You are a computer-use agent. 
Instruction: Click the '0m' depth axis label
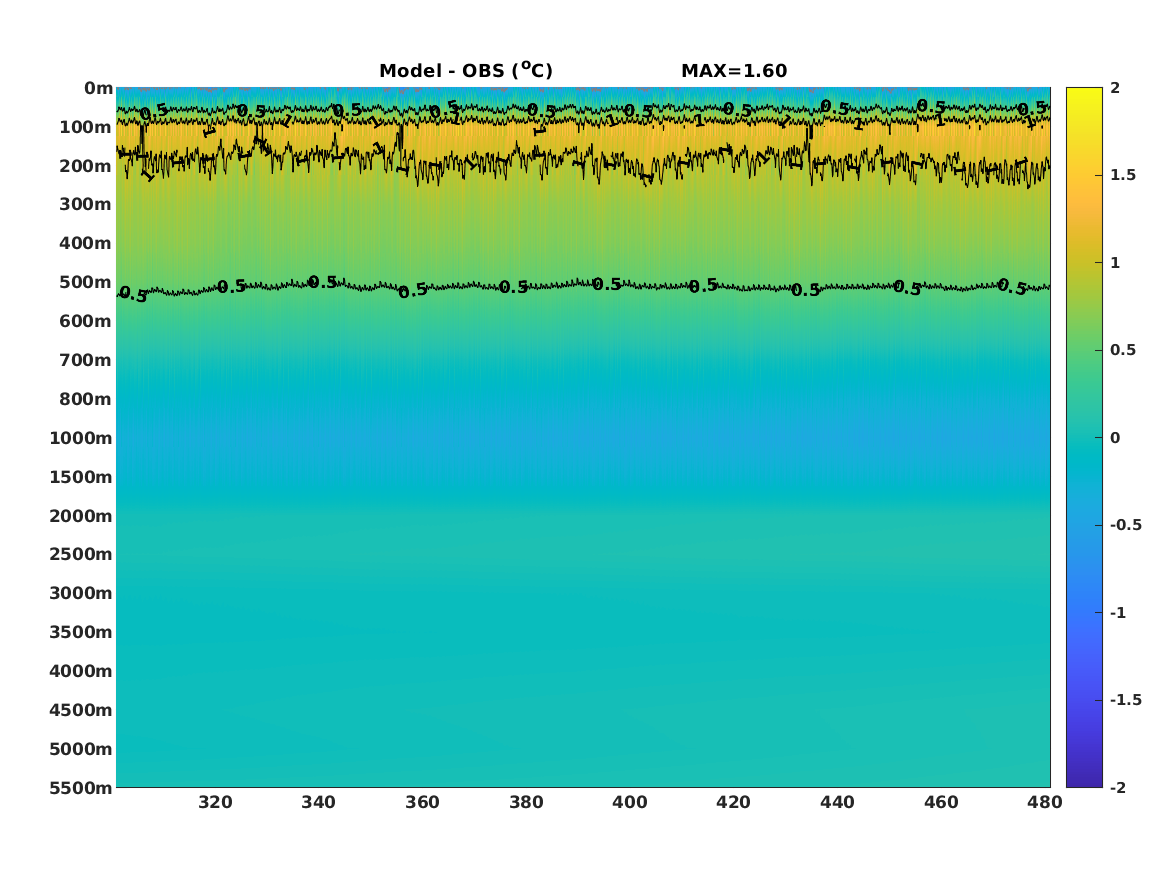(98, 89)
